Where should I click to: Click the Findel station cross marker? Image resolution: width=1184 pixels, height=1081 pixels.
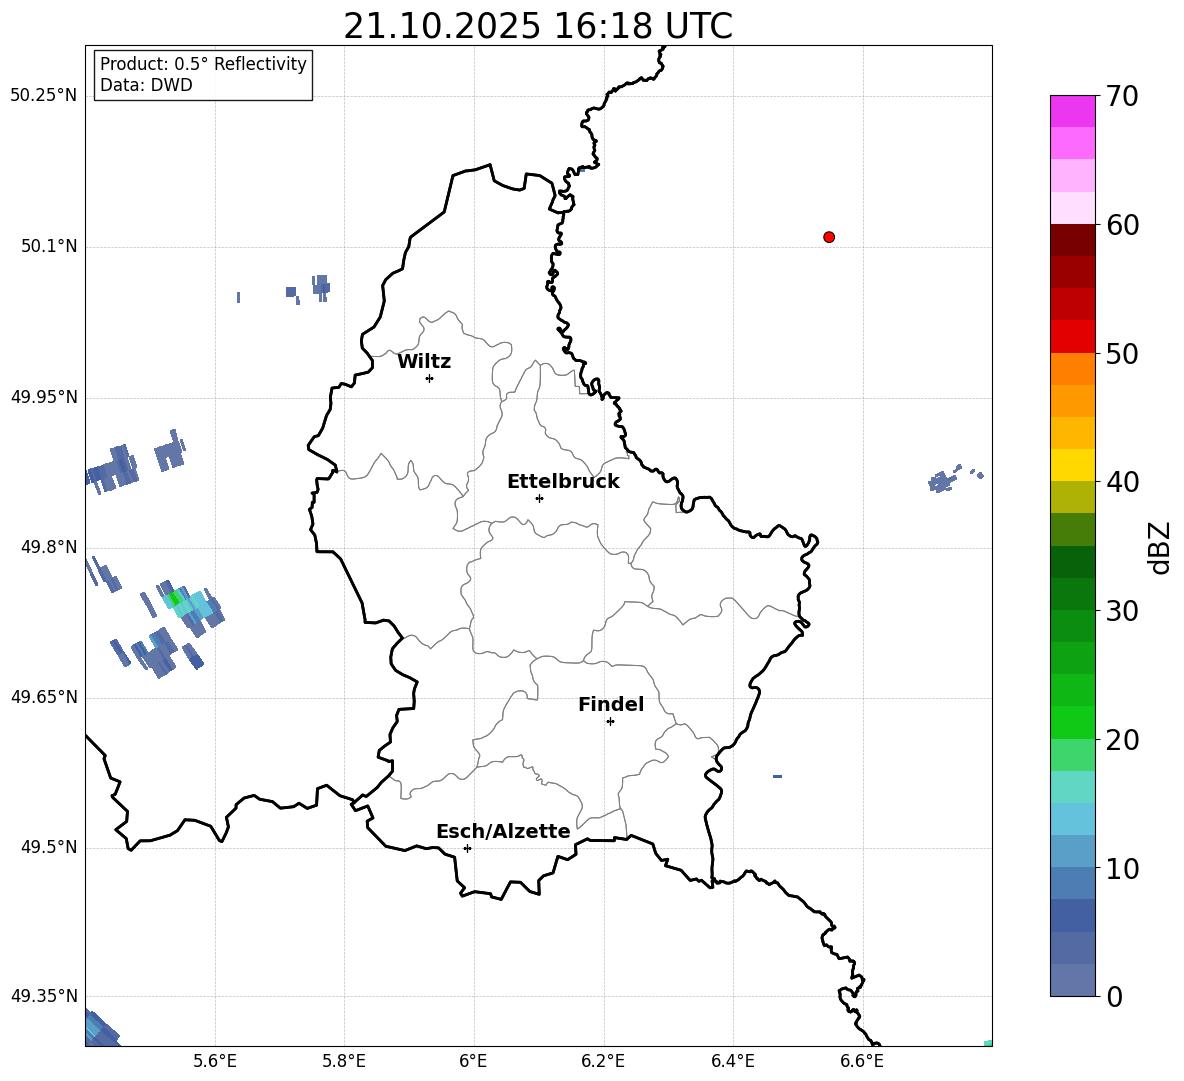click(610, 722)
